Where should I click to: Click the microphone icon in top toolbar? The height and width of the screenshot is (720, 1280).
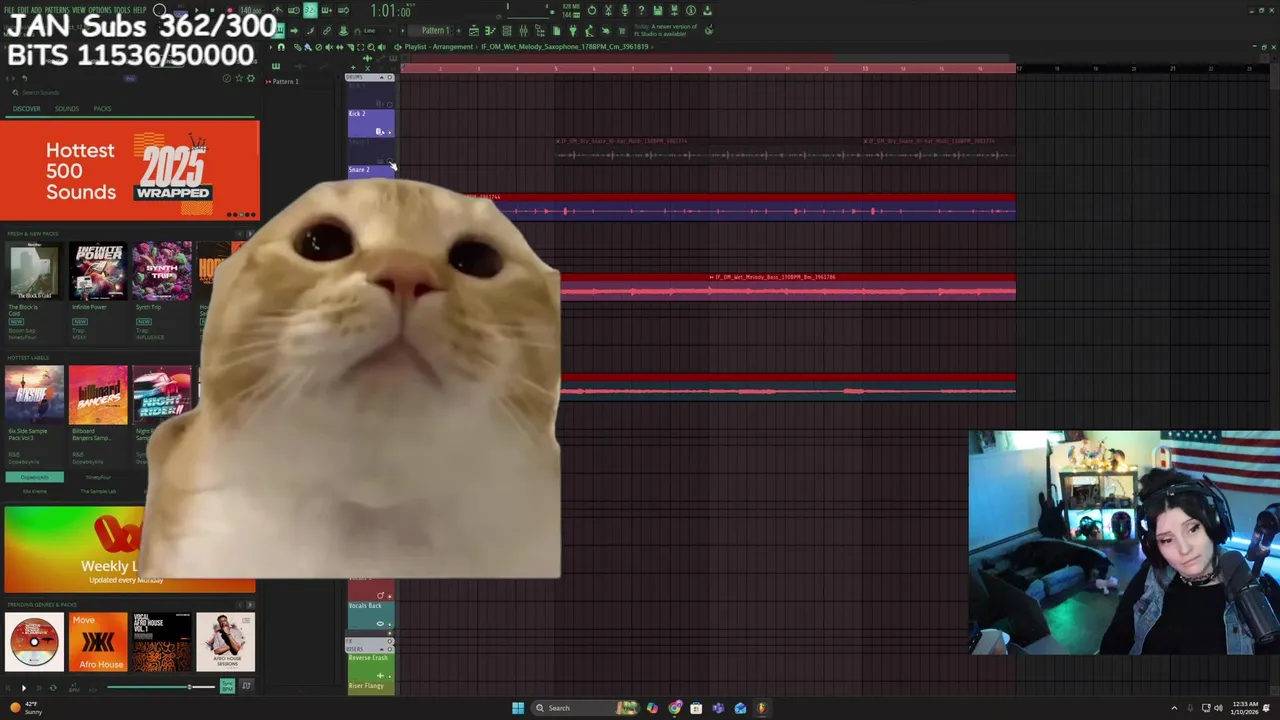pyautogui.click(x=625, y=10)
